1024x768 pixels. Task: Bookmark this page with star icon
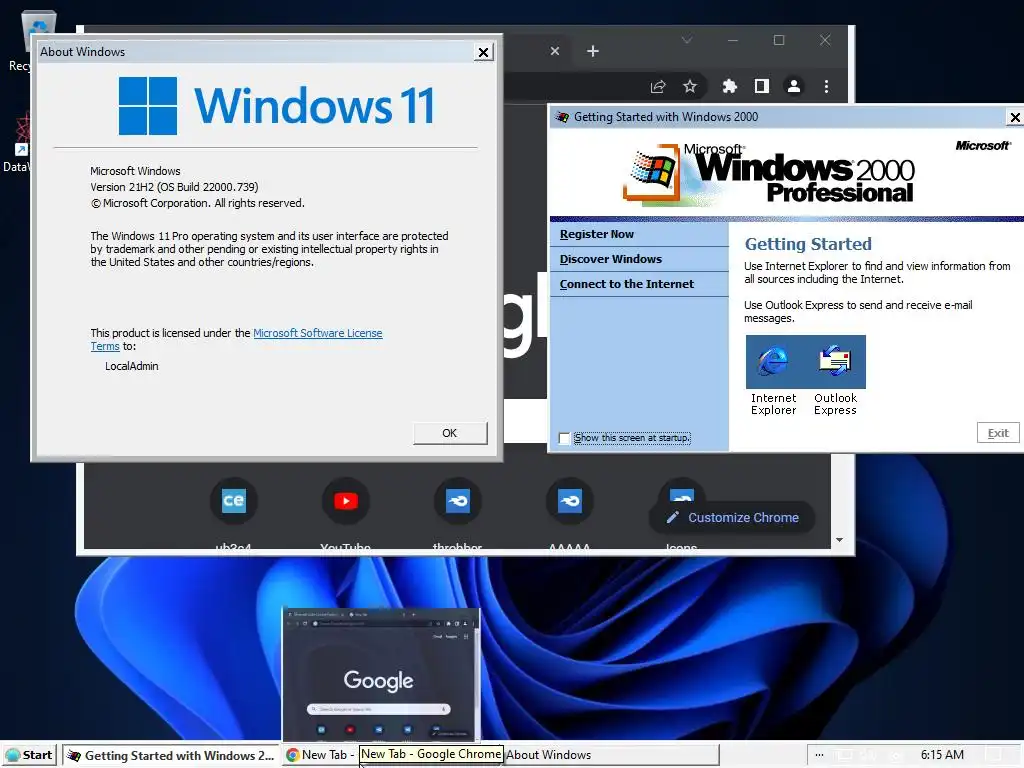[690, 86]
